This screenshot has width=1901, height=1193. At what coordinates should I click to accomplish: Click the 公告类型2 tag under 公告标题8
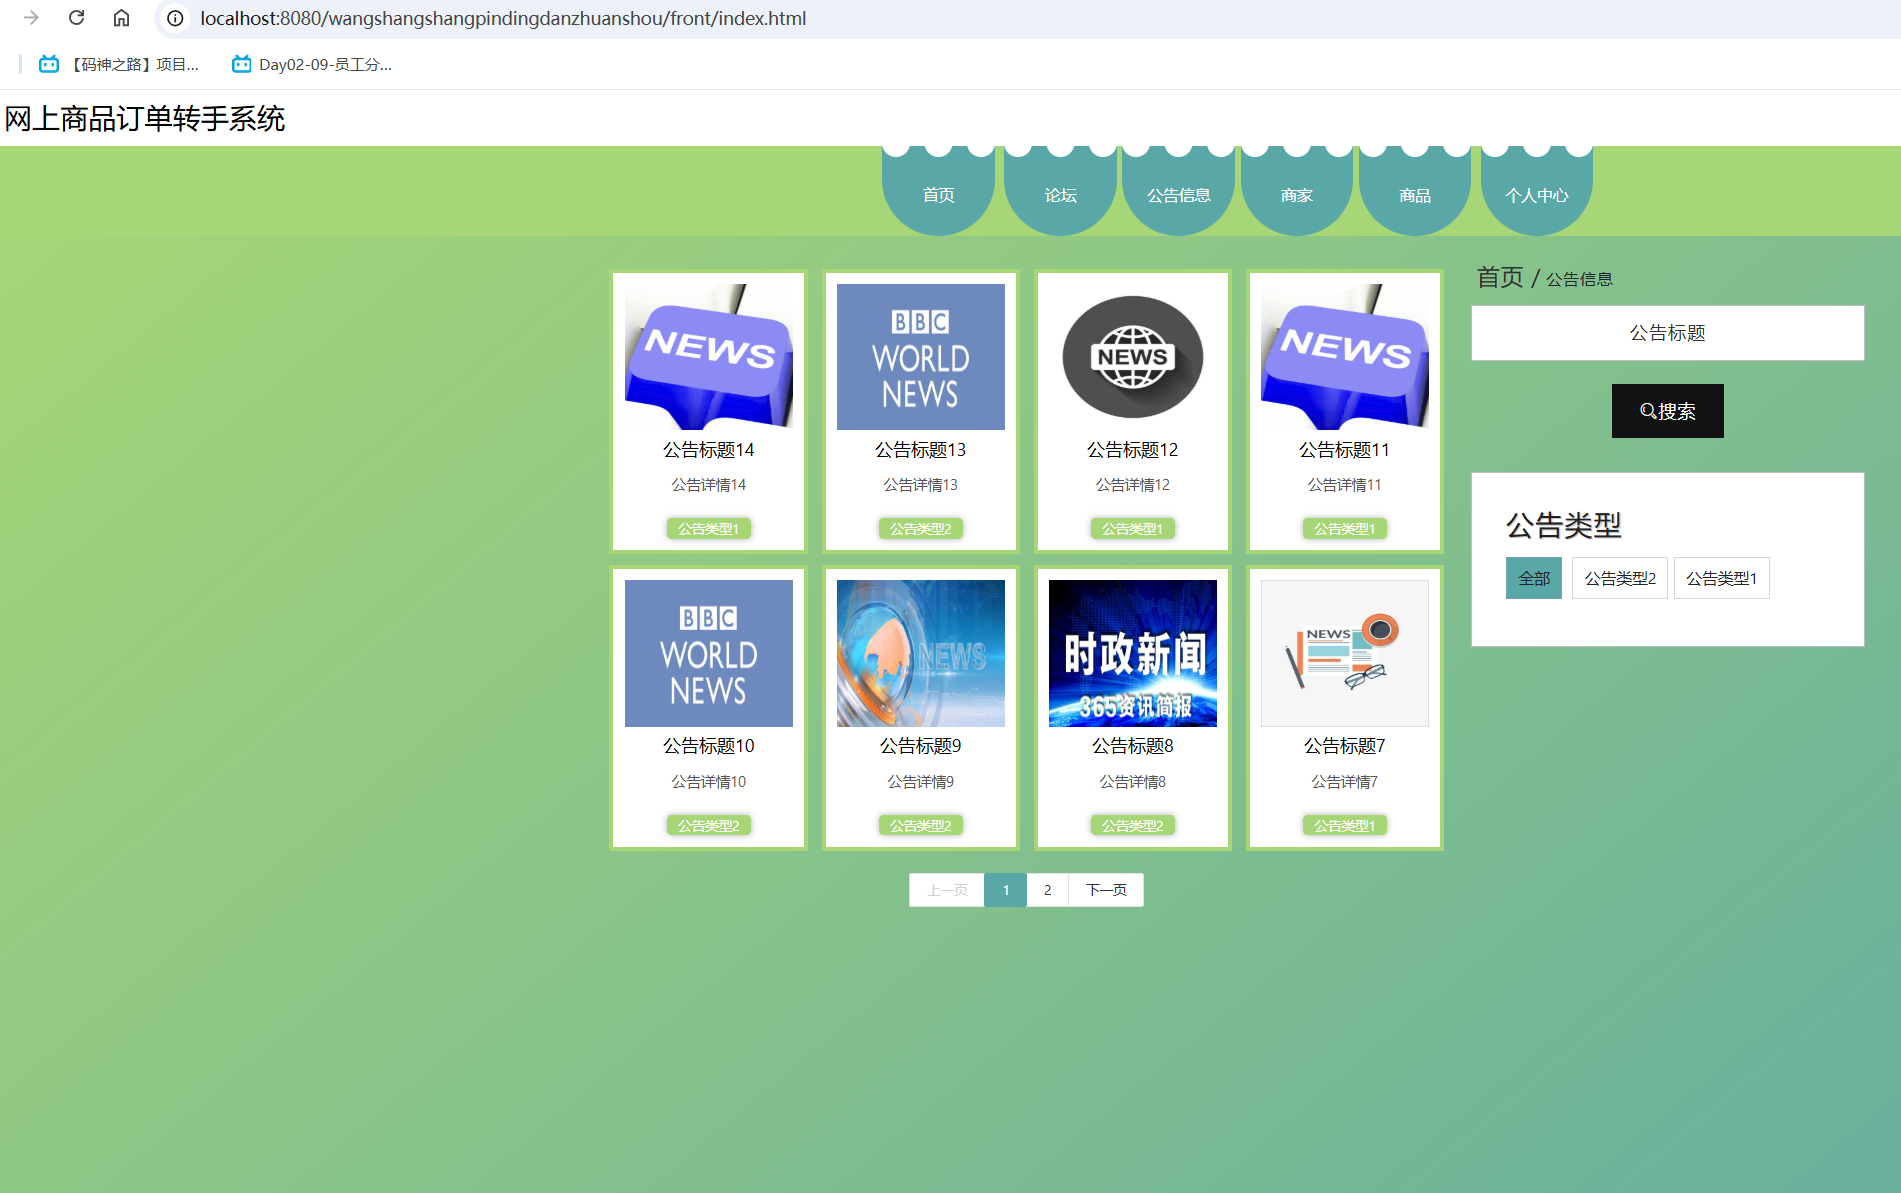(1133, 826)
